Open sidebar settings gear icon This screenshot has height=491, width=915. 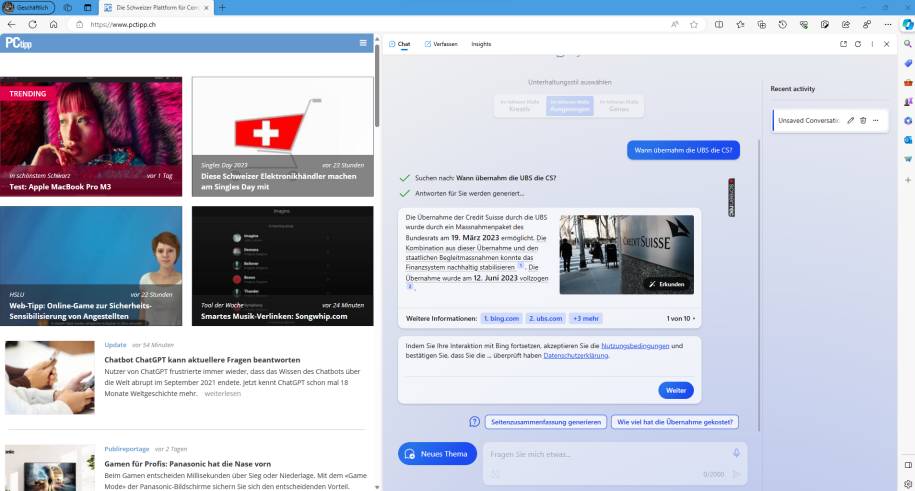pos(907,484)
